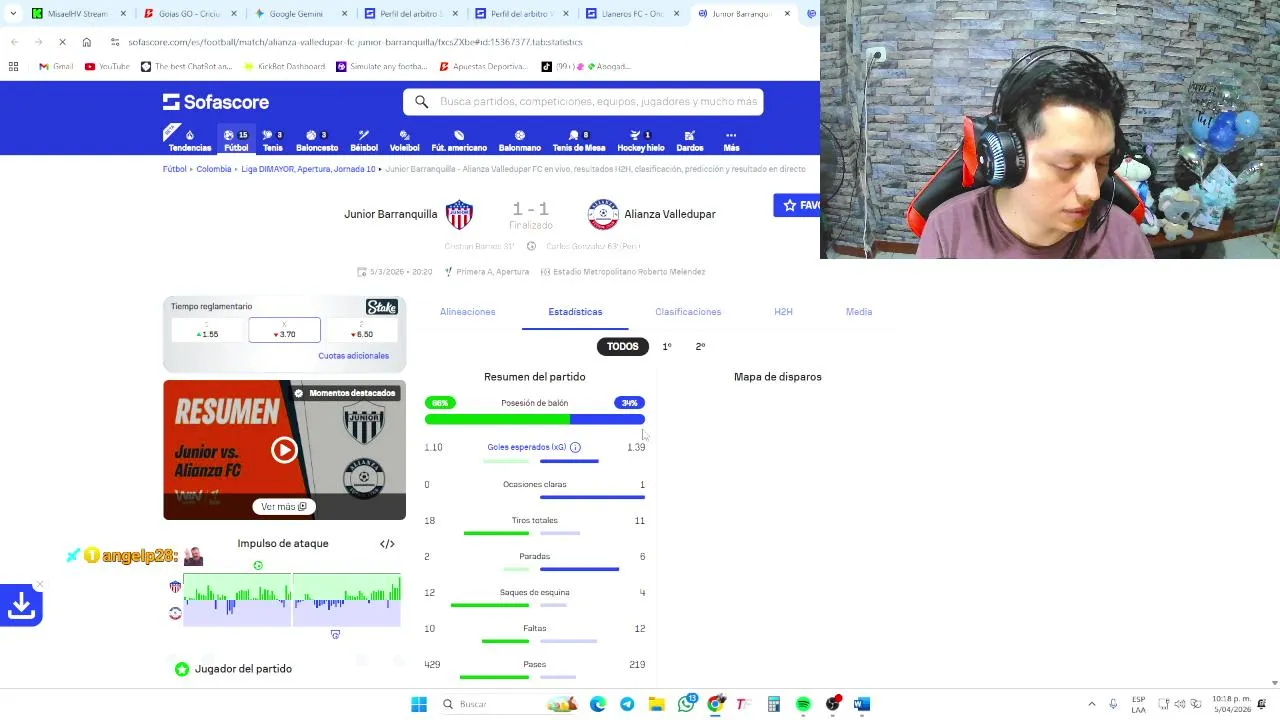Image resolution: width=1280 pixels, height=720 pixels.
Task: Click the xG info icon
Action: tap(575, 447)
